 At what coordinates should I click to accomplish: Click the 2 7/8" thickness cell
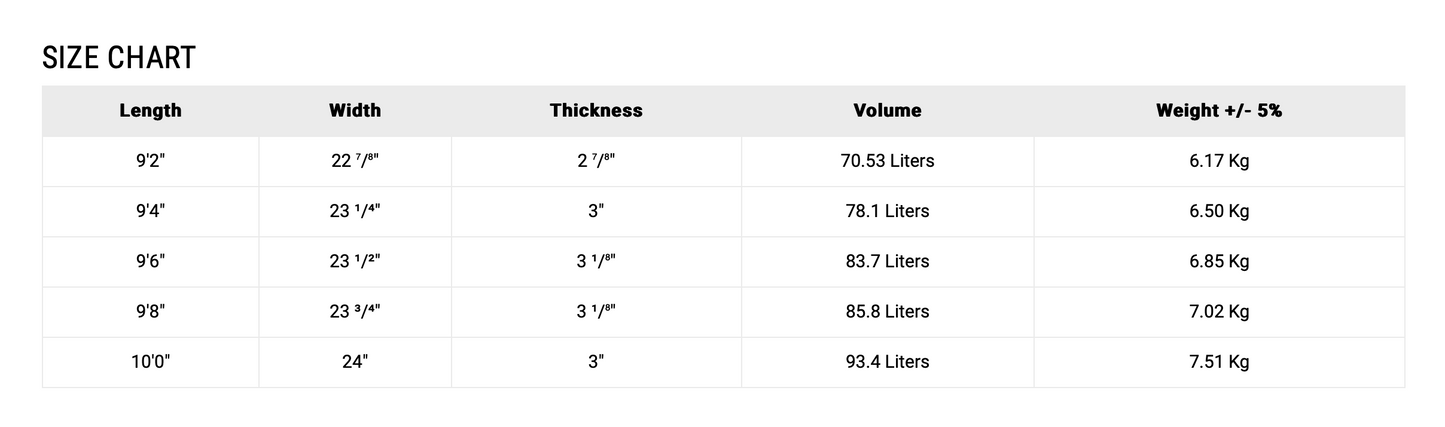pos(596,161)
